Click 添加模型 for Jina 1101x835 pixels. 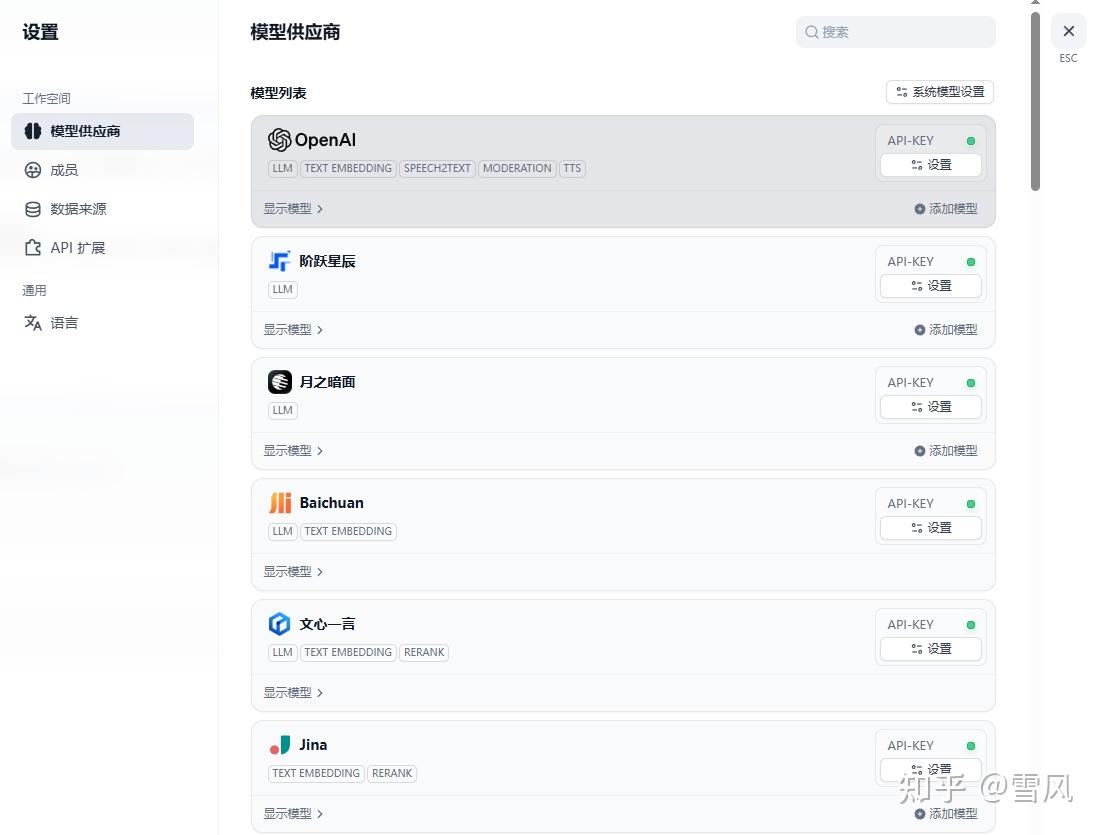946,813
